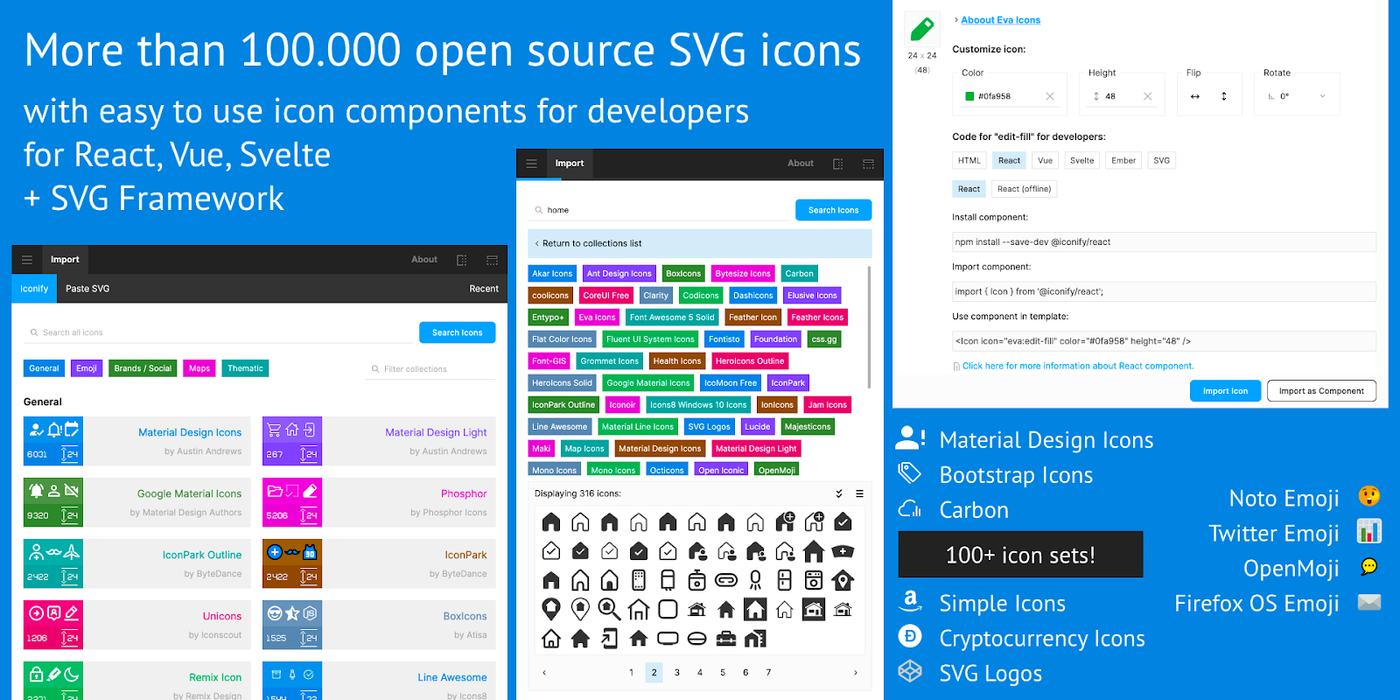1400x700 pixels.
Task: Click magnifier icon in Filter collections field
Action: [376, 369]
